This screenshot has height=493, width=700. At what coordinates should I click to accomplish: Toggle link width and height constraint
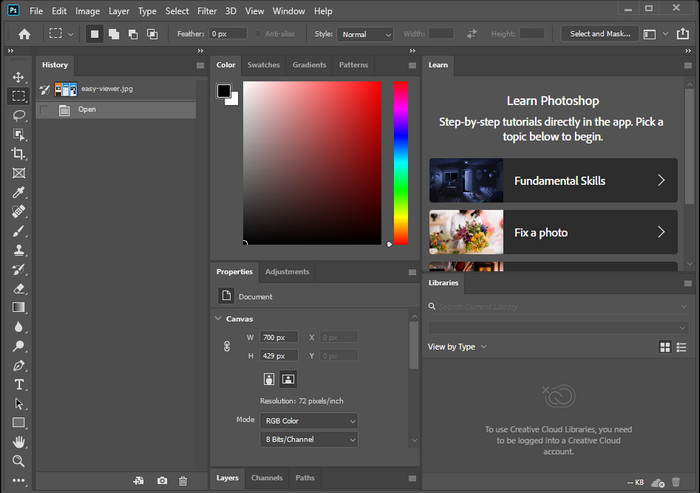click(x=227, y=346)
